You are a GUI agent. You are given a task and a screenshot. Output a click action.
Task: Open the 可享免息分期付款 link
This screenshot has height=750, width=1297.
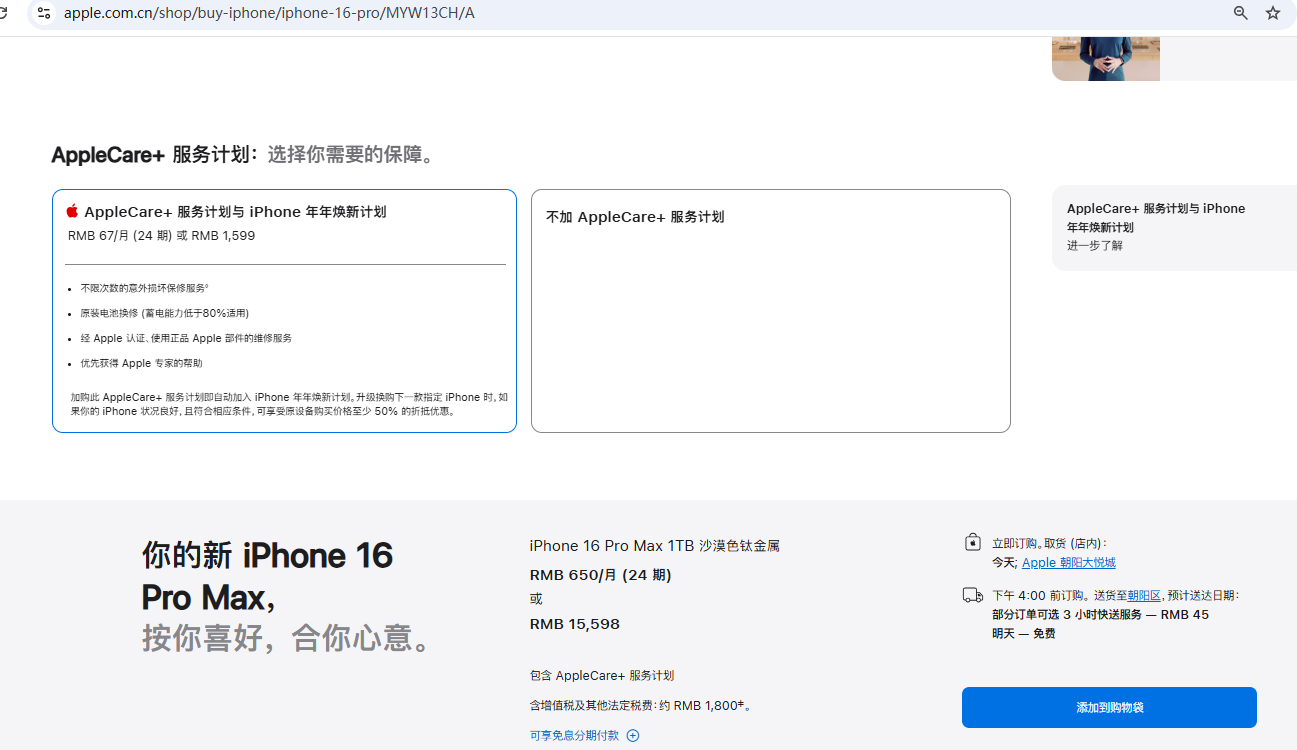pyautogui.click(x=574, y=736)
